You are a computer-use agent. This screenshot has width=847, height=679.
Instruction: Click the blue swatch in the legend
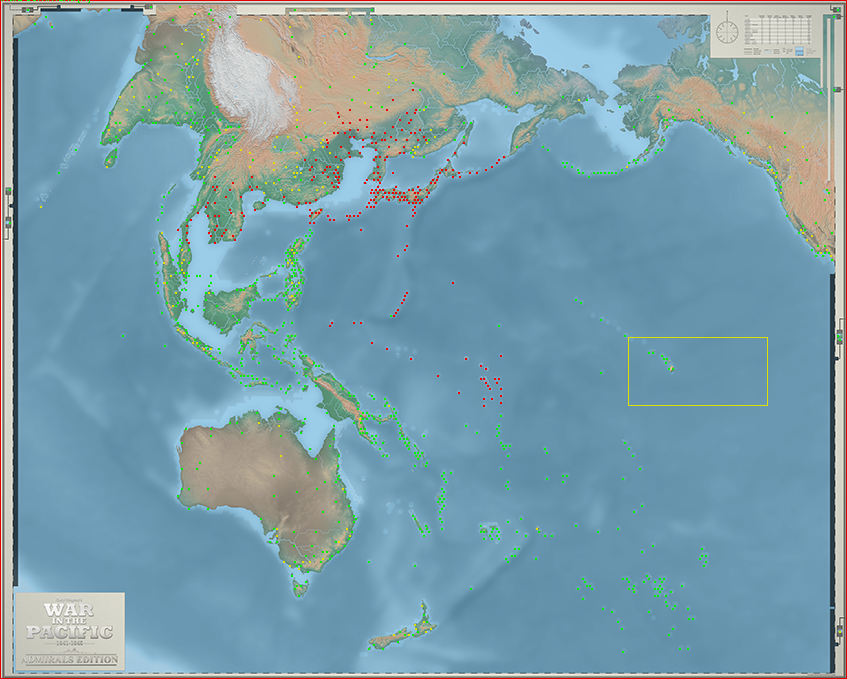tap(799, 51)
